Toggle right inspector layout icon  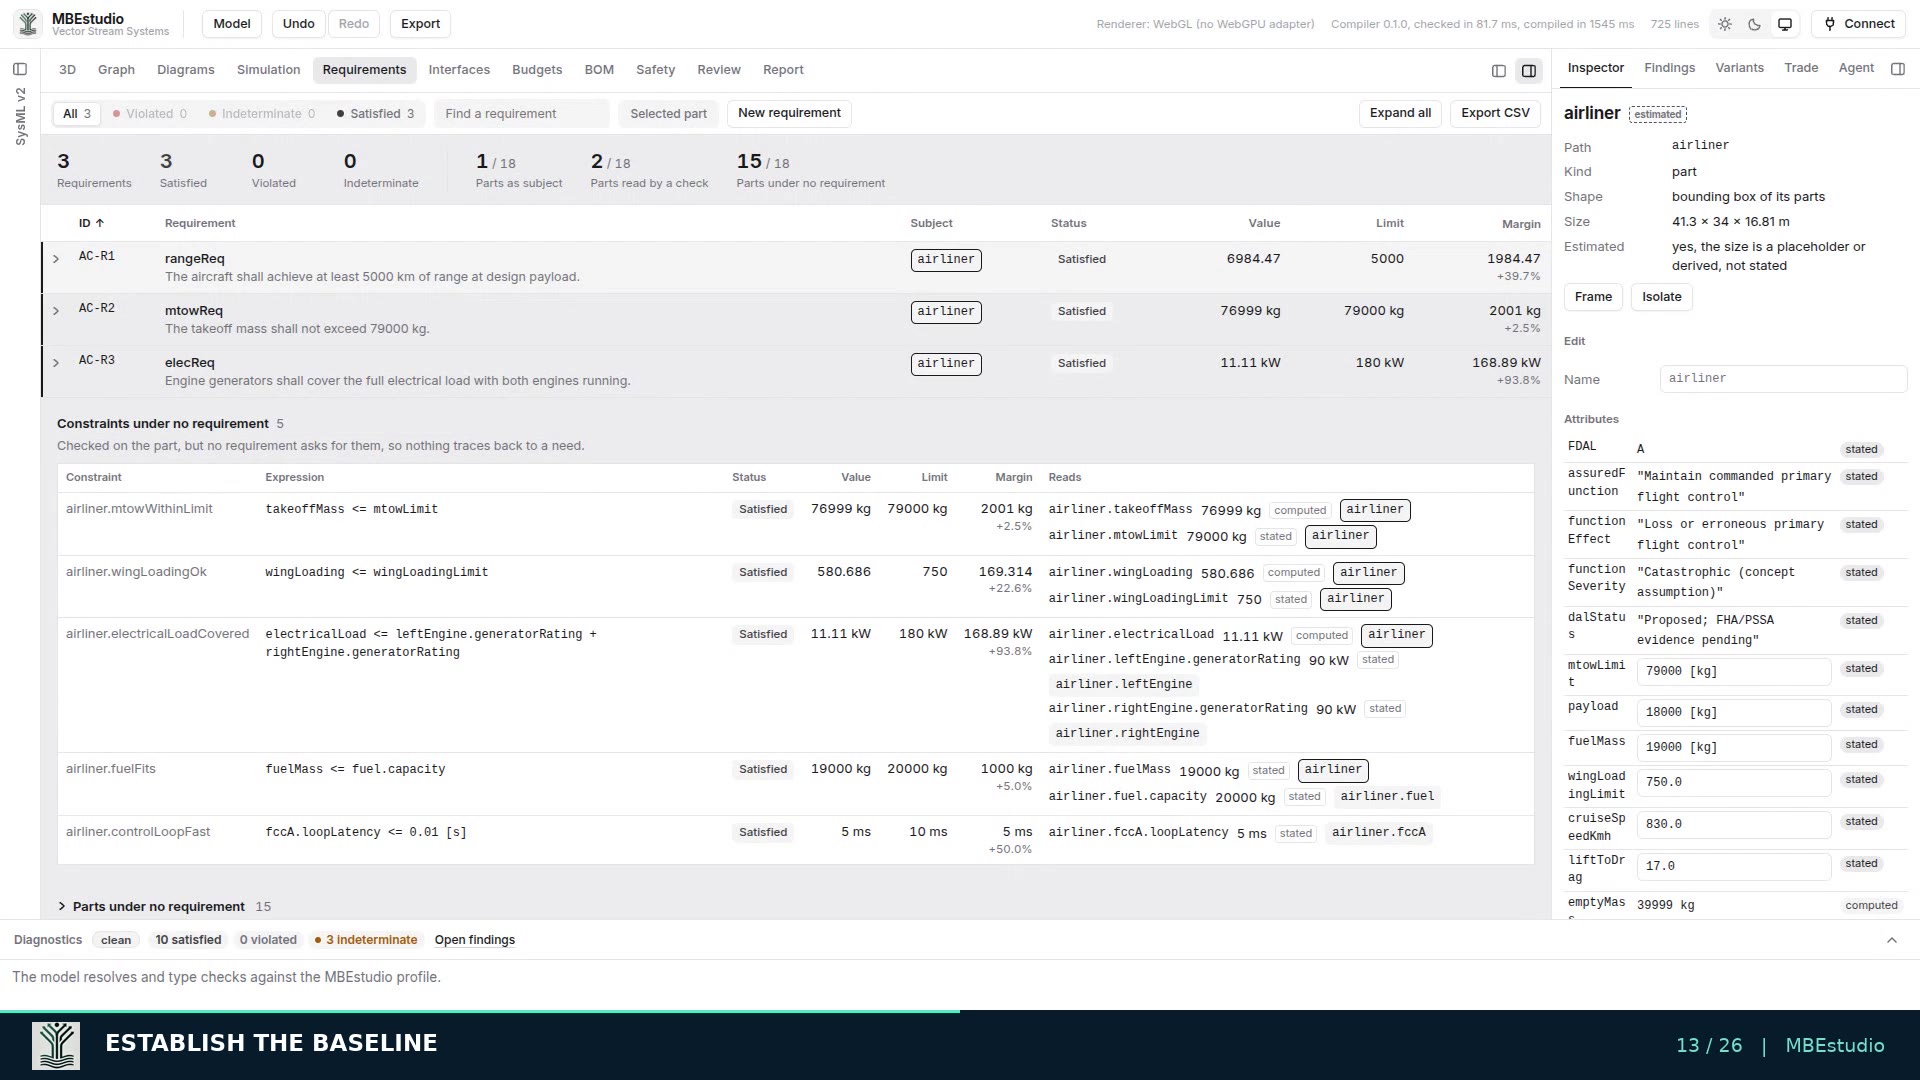(x=1528, y=70)
